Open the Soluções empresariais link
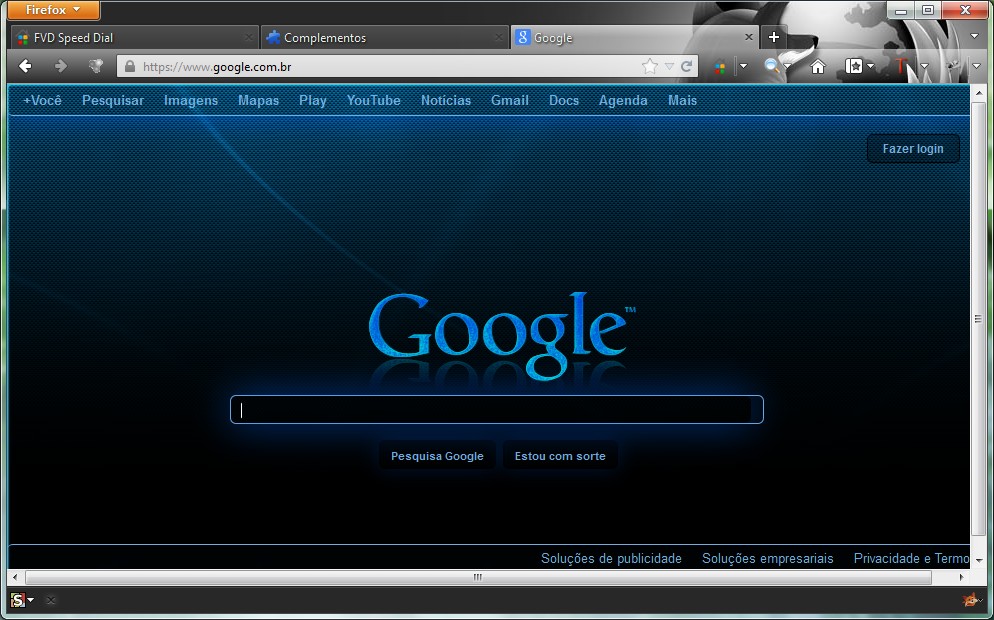Screen dimensions: 994x620 (x=768, y=559)
